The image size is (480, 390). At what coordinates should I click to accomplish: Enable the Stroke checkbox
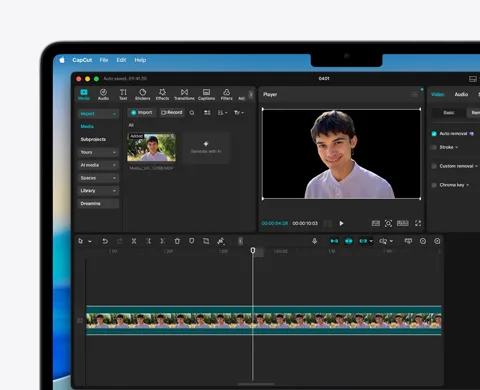434,147
